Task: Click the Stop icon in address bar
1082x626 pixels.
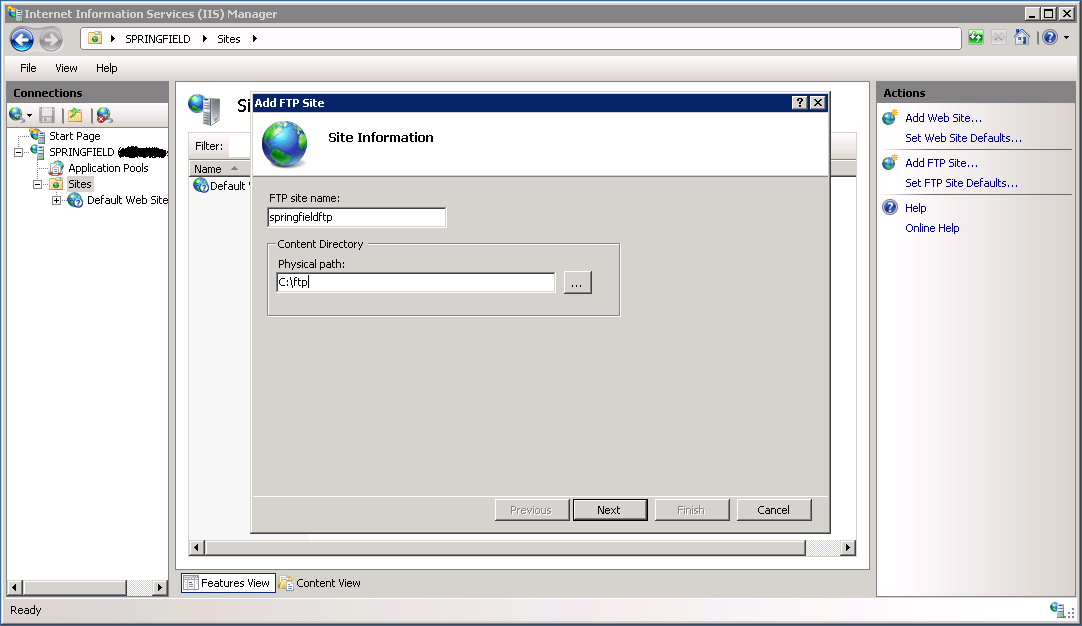Action: click(999, 38)
